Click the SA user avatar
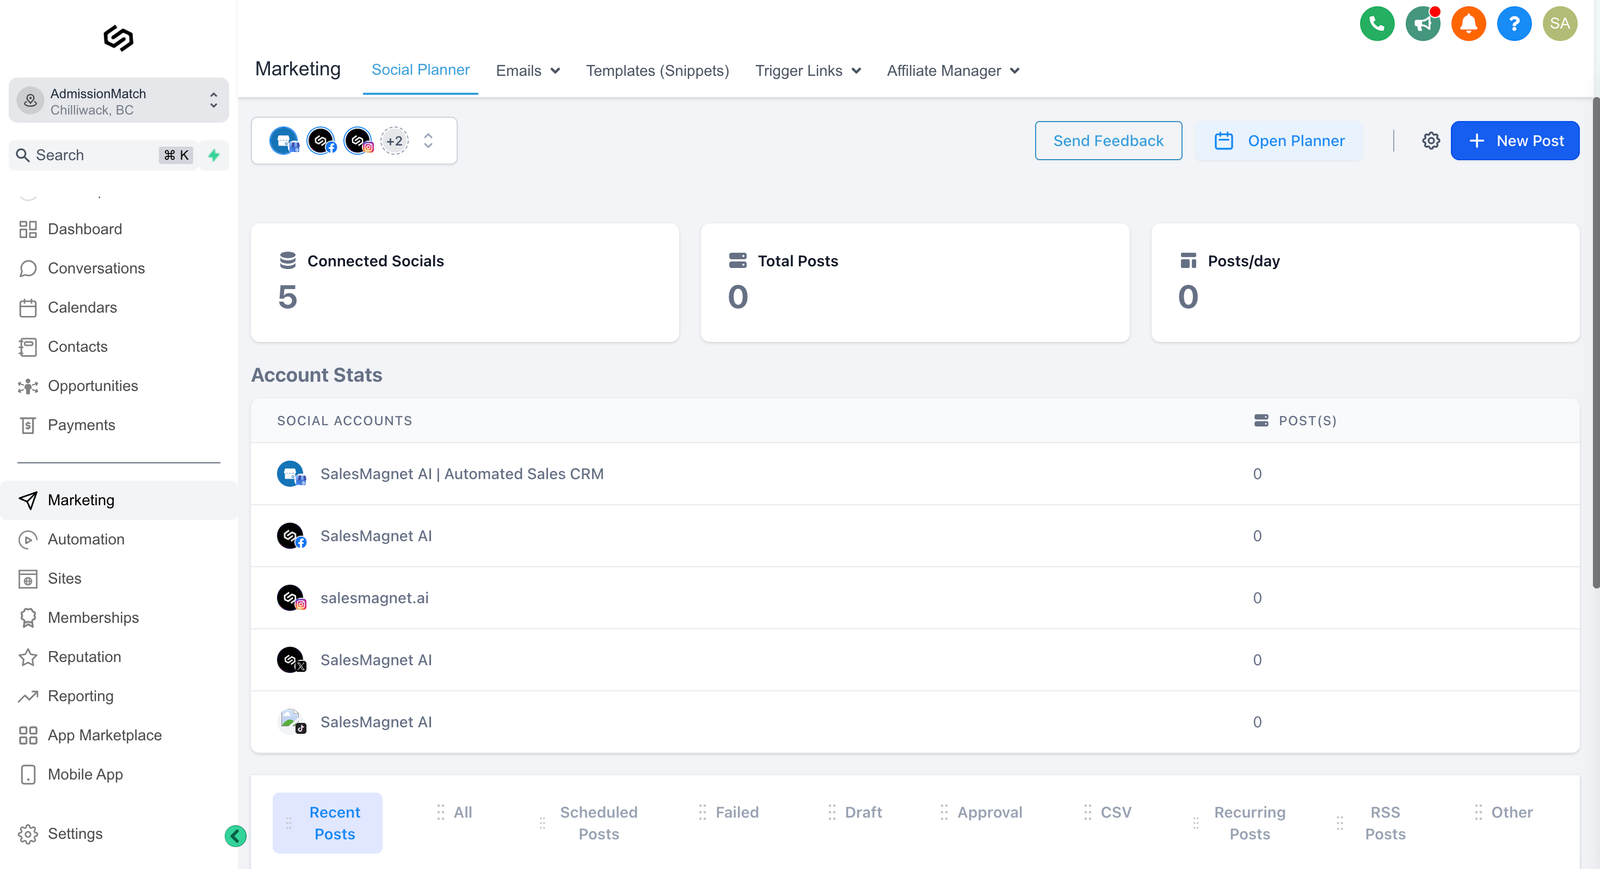1600x869 pixels. (1559, 24)
